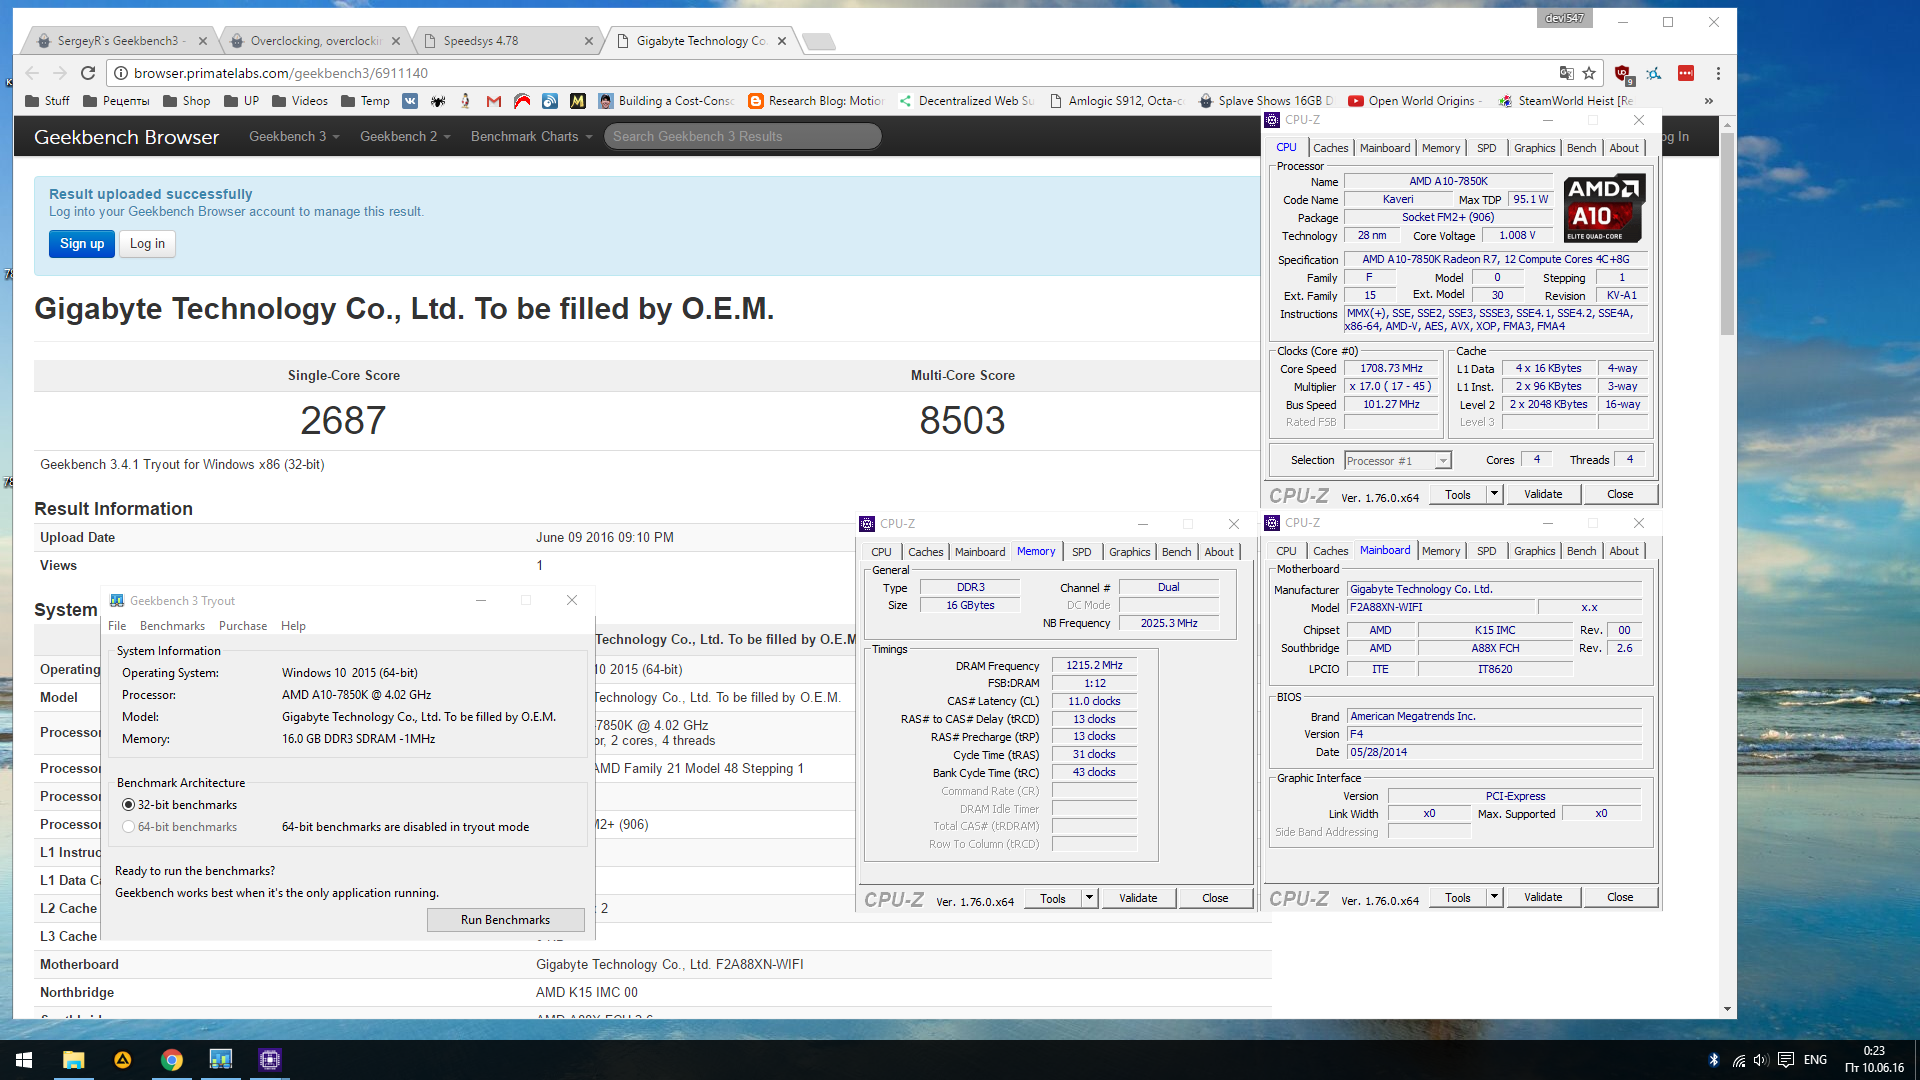Viewport: 1920px width, 1080px height.
Task: Open Caches tab in top CPU-Z window
Action: (1330, 148)
